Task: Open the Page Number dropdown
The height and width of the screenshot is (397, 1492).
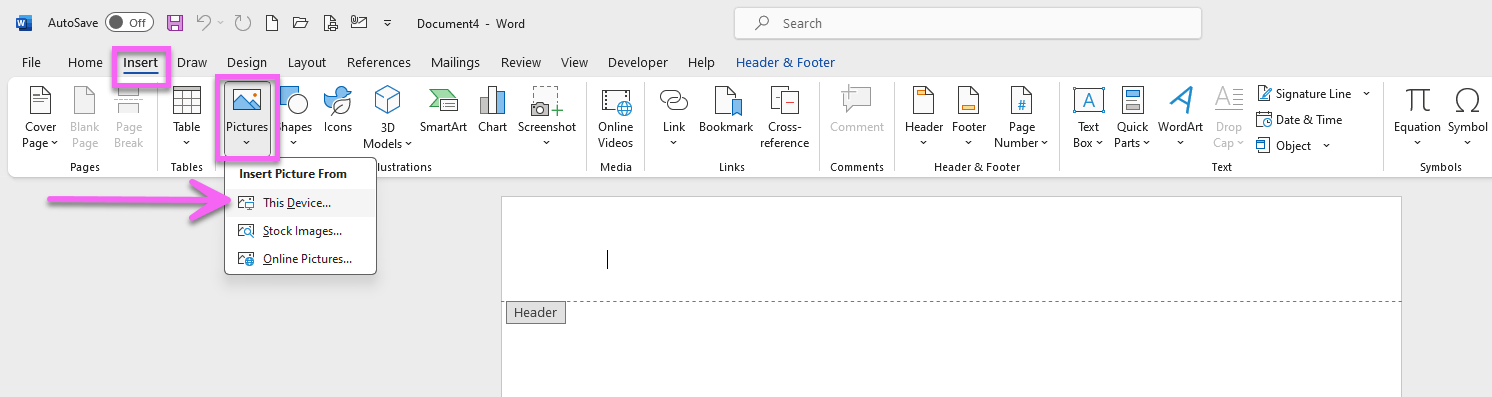Action: [x=1022, y=117]
